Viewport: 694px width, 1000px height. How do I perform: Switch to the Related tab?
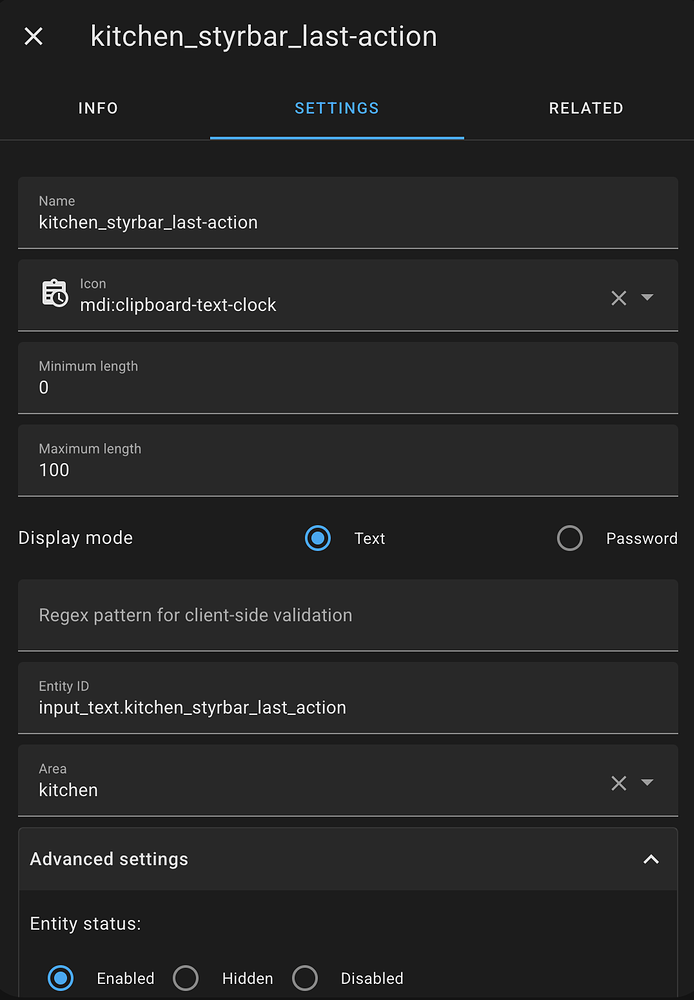(x=586, y=108)
